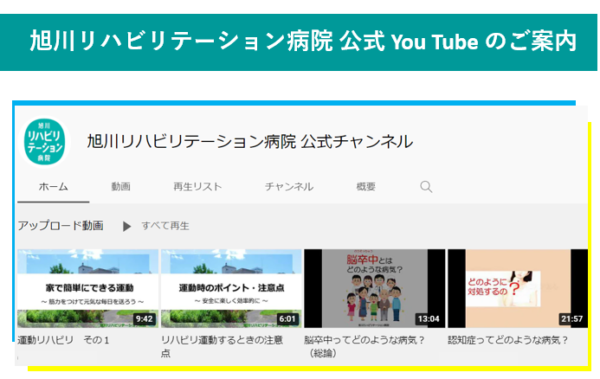600x379 pixels.
Task: Go to the チャンネル tab
Action: pos(289,186)
